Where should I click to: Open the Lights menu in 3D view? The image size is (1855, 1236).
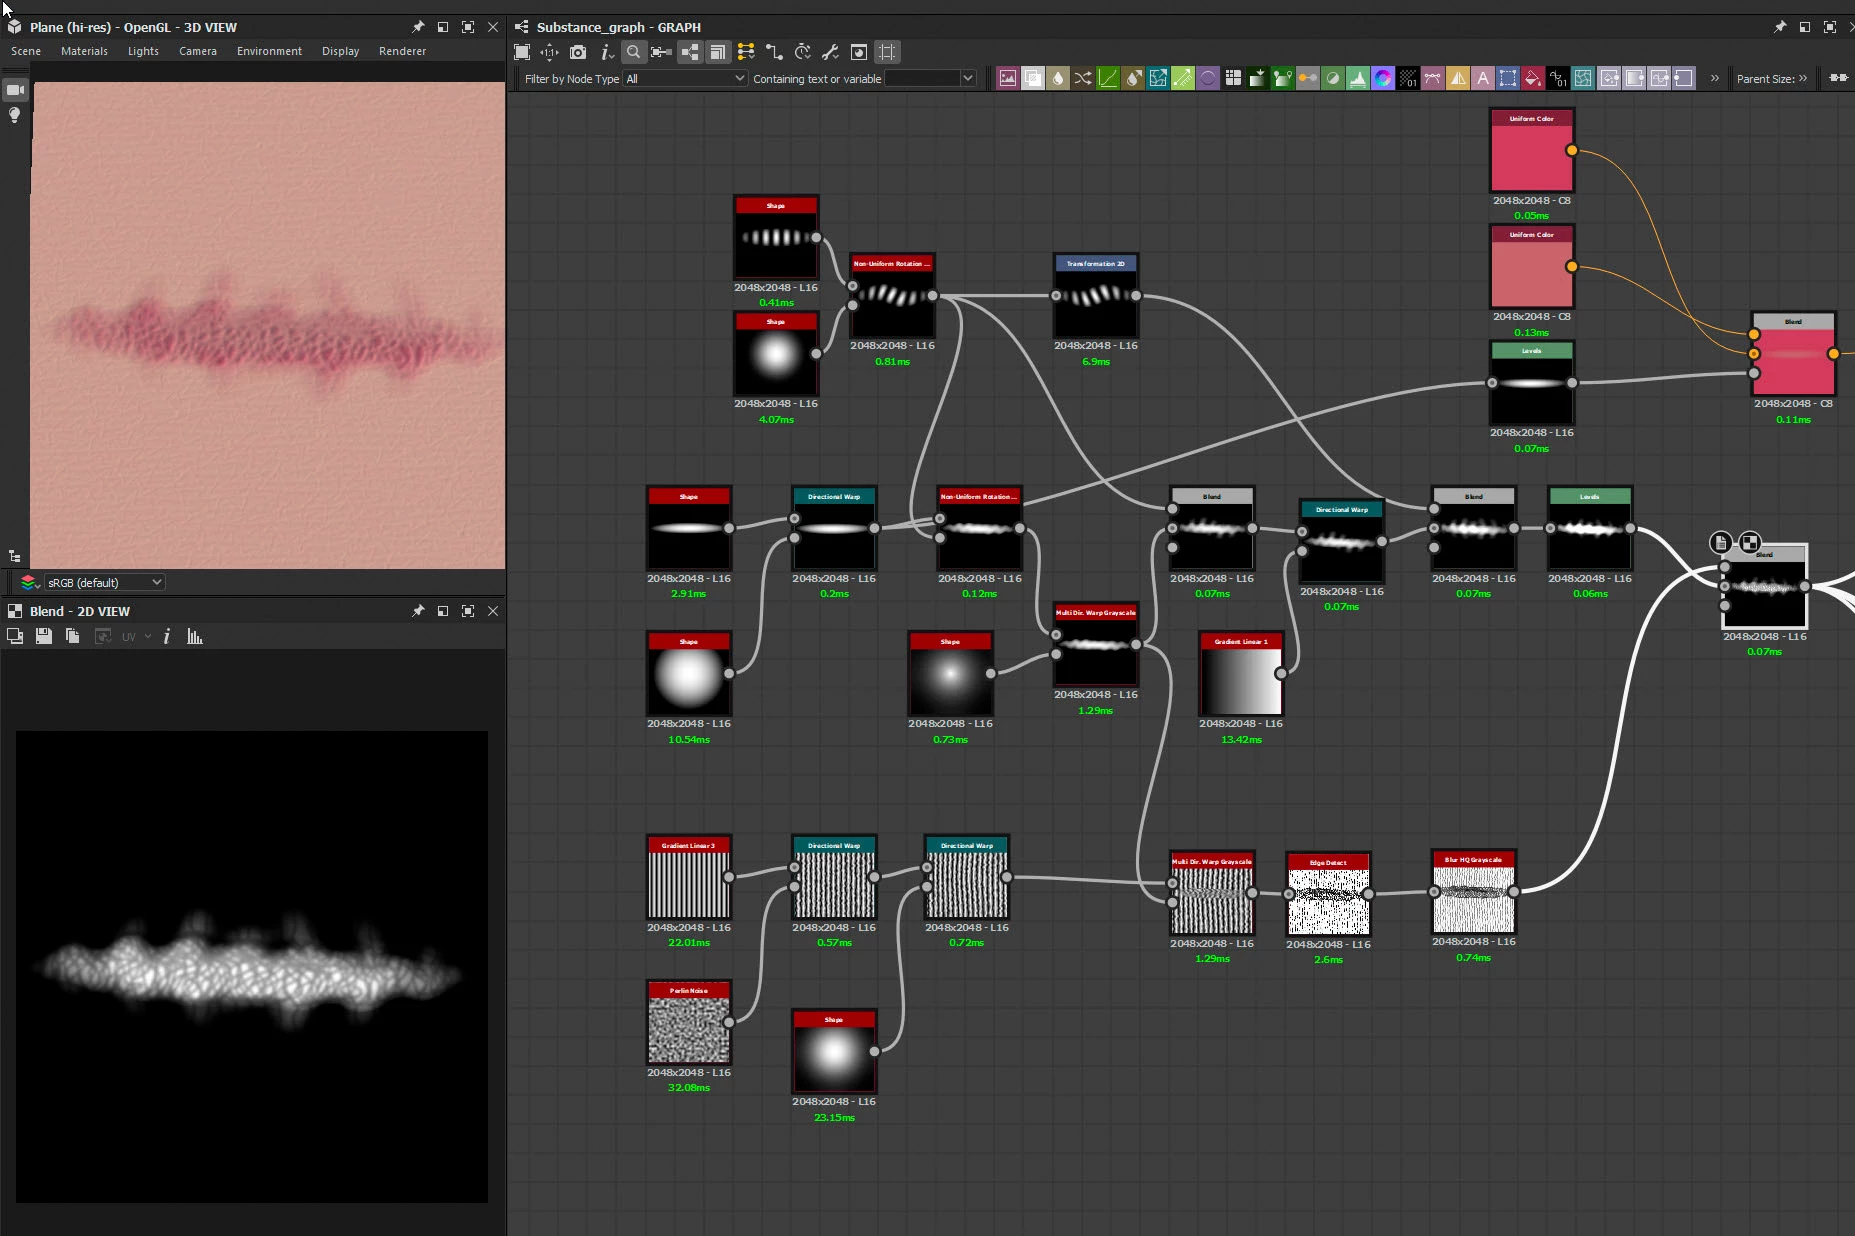click(143, 51)
